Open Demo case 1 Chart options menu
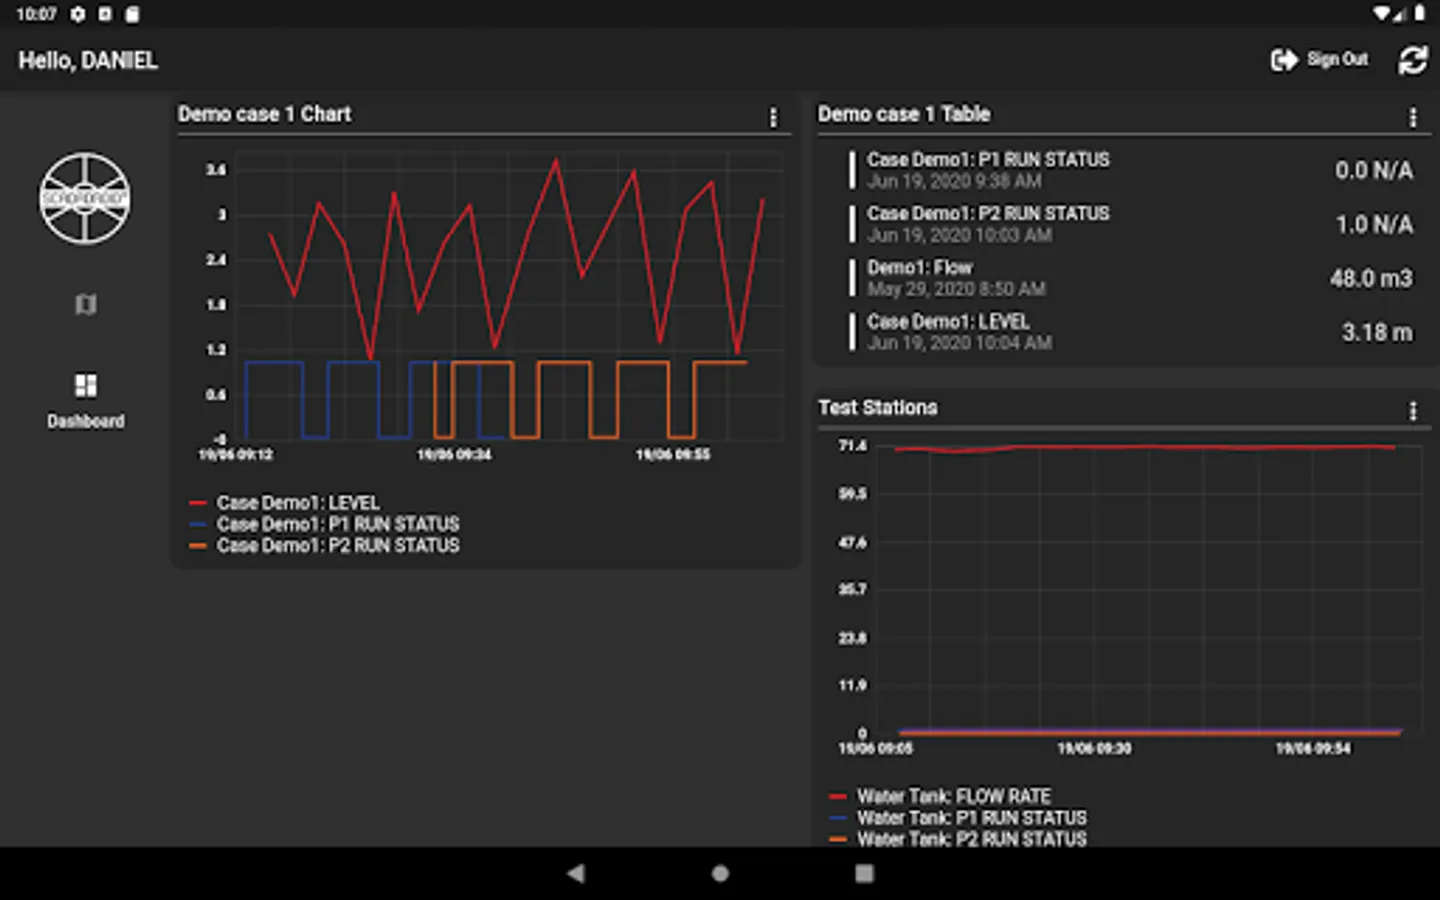1440x900 pixels. click(x=773, y=117)
